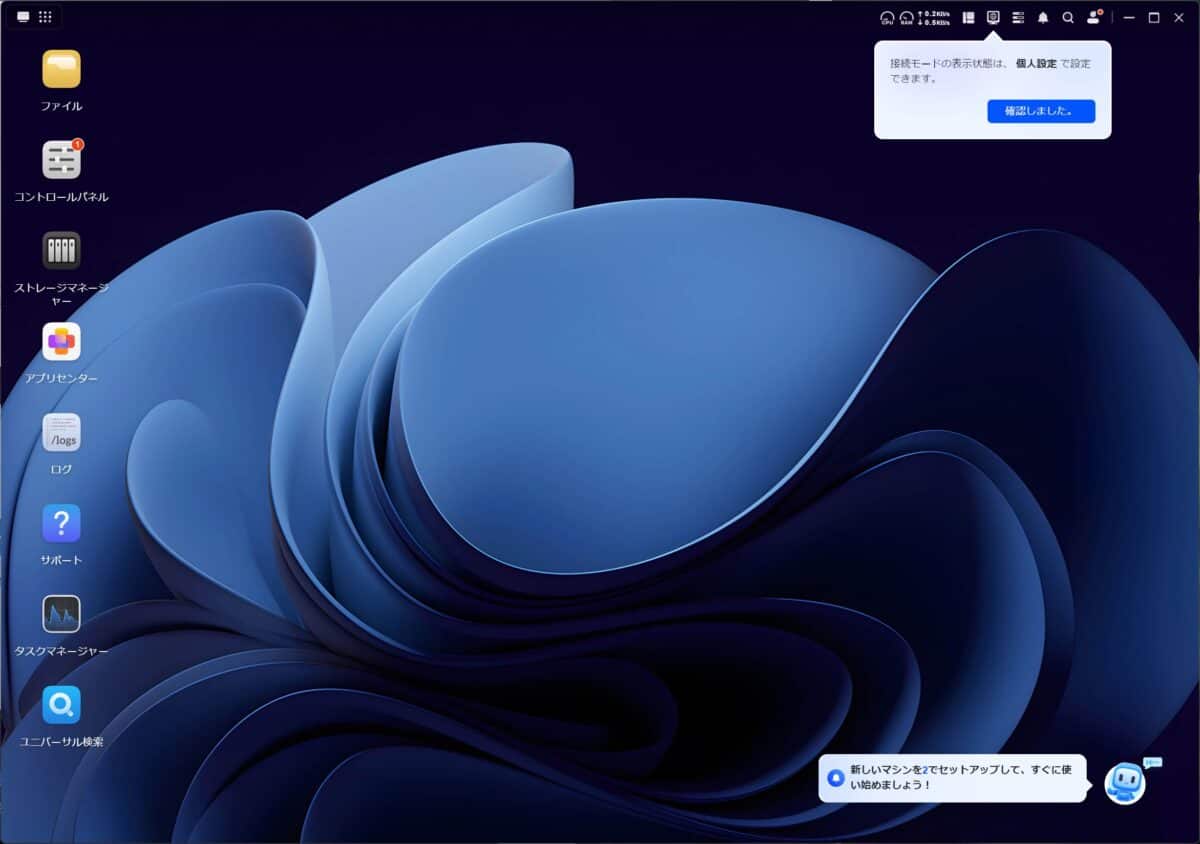Image resolution: width=1200 pixels, height=844 pixels.
Task: Open the ログ (Logs) app
Action: (61, 433)
